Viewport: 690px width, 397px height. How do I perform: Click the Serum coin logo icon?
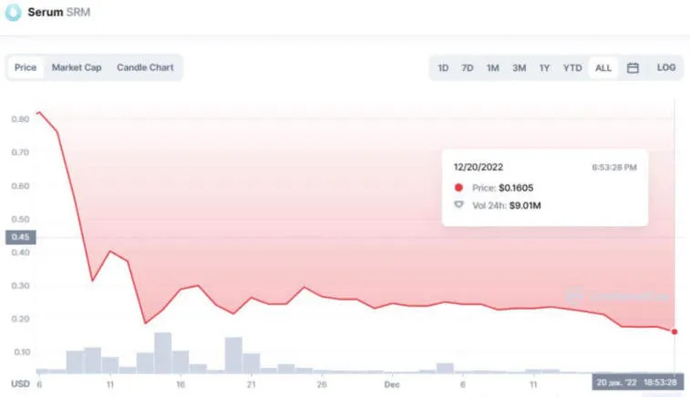pos(13,12)
